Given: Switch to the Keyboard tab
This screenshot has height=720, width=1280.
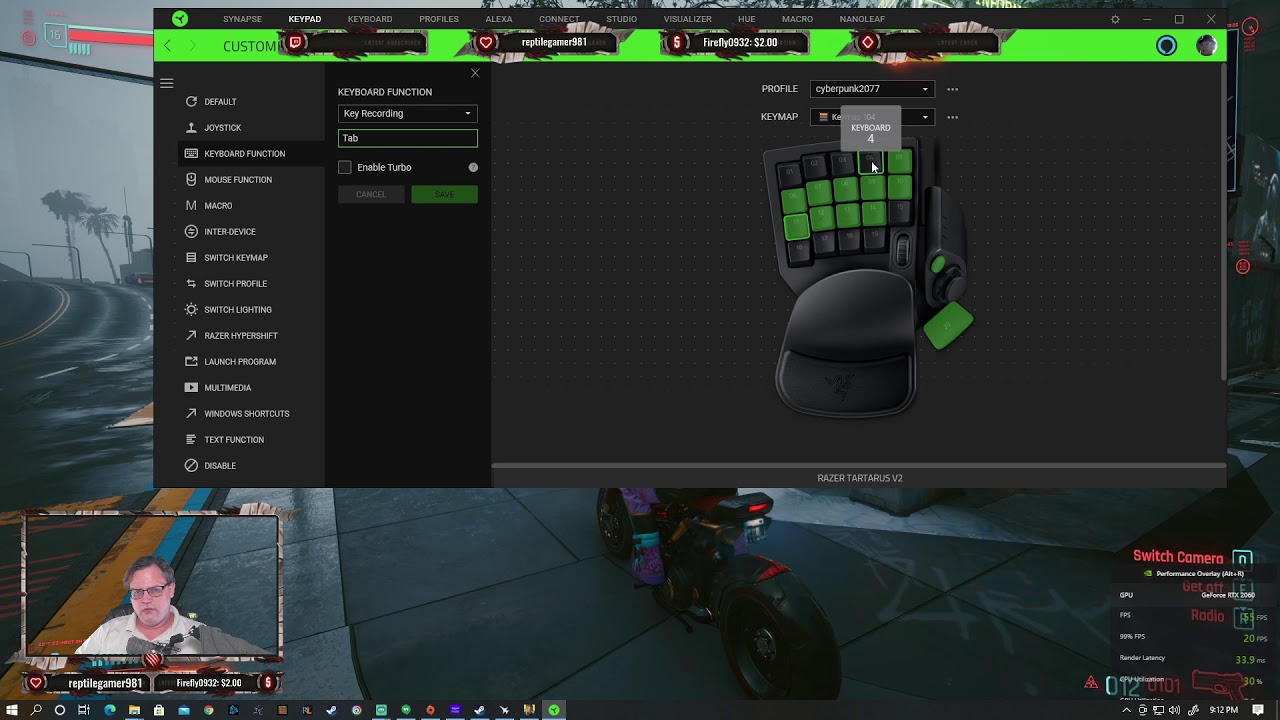Looking at the screenshot, I should tap(369, 18).
